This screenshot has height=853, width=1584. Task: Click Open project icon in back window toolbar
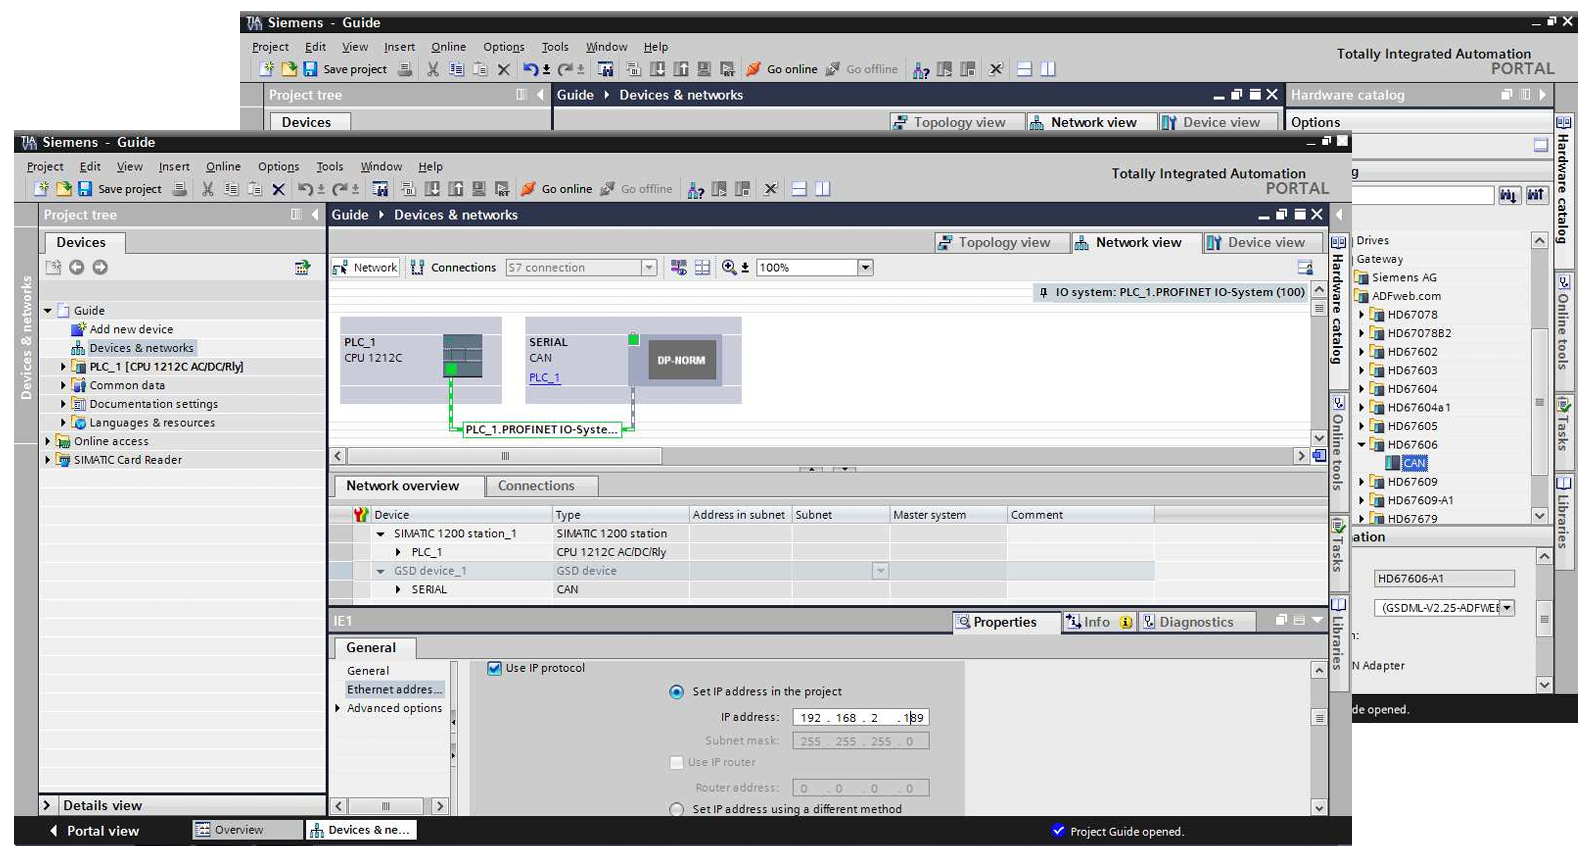(x=289, y=69)
